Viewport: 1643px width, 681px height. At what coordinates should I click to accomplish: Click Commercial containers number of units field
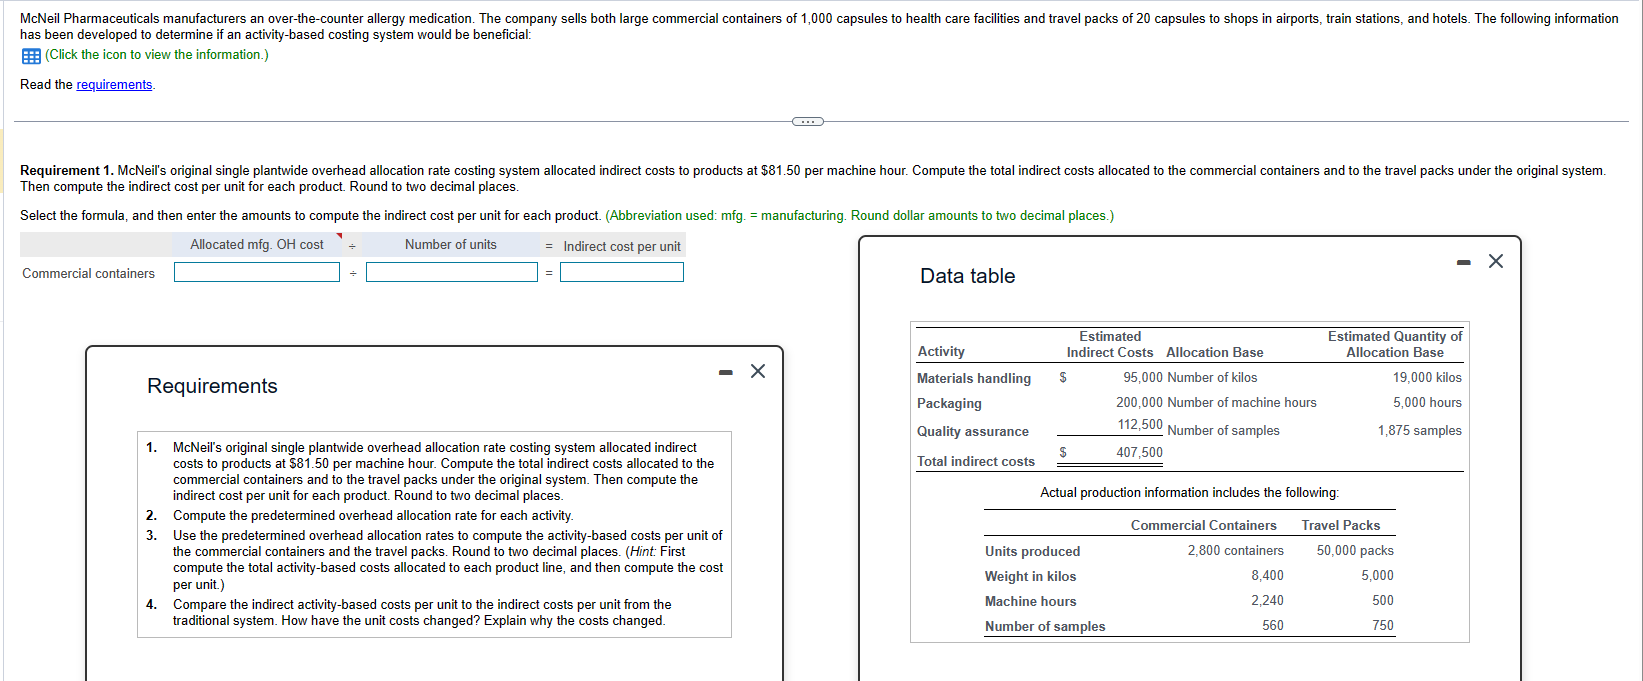(x=452, y=272)
